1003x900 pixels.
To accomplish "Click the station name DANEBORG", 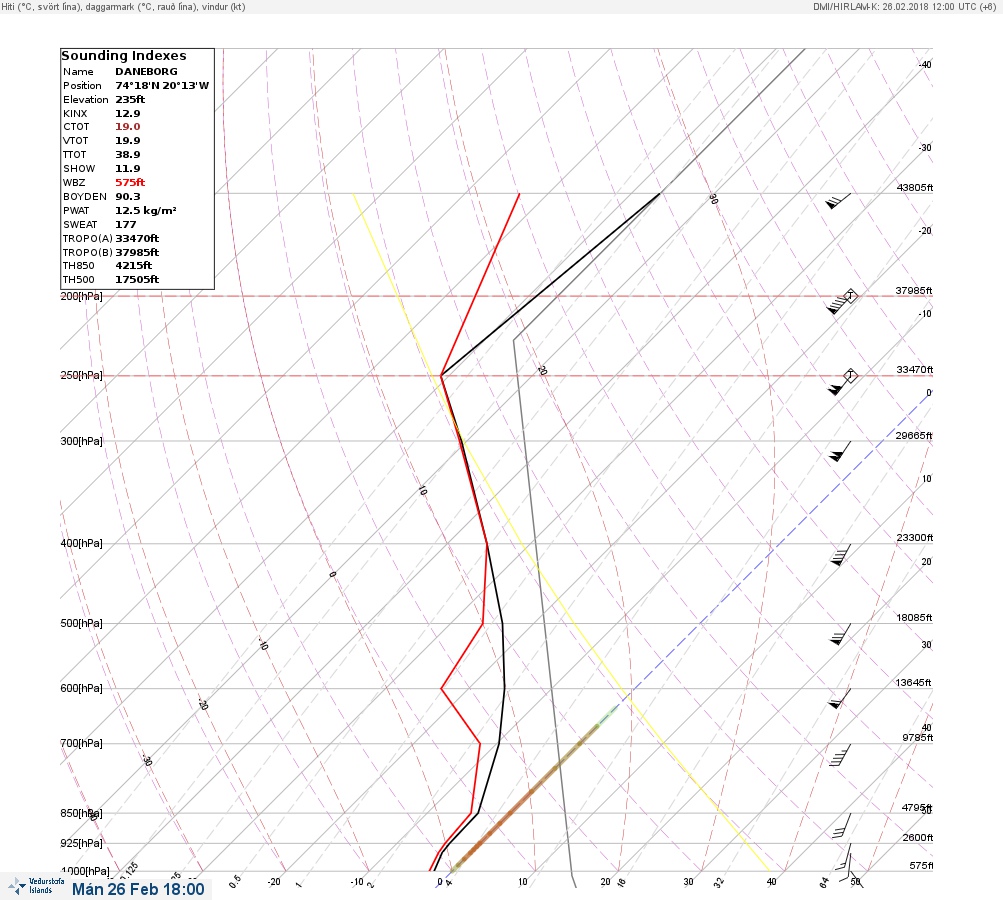I will point(146,72).
